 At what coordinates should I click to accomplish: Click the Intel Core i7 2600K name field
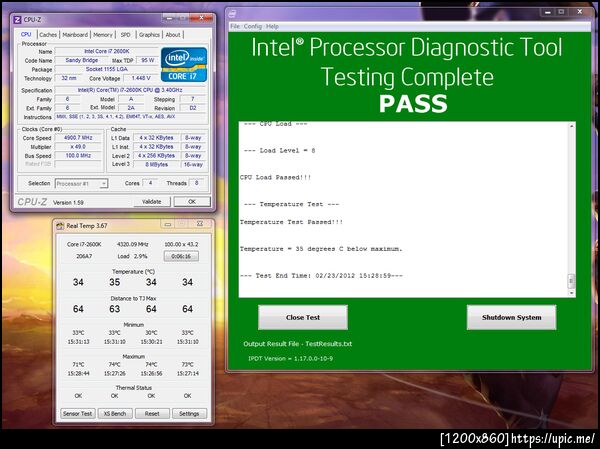[107, 51]
